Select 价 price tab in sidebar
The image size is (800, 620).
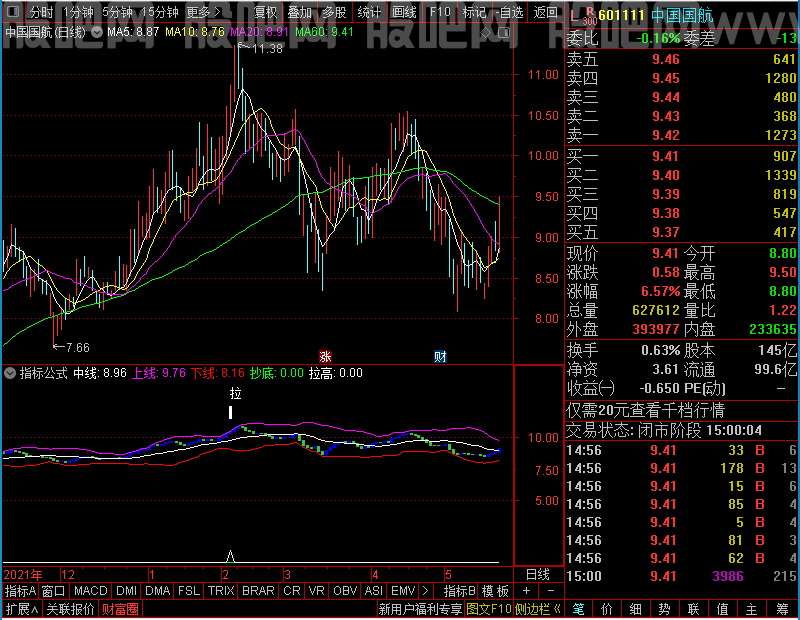pyautogui.click(x=607, y=609)
